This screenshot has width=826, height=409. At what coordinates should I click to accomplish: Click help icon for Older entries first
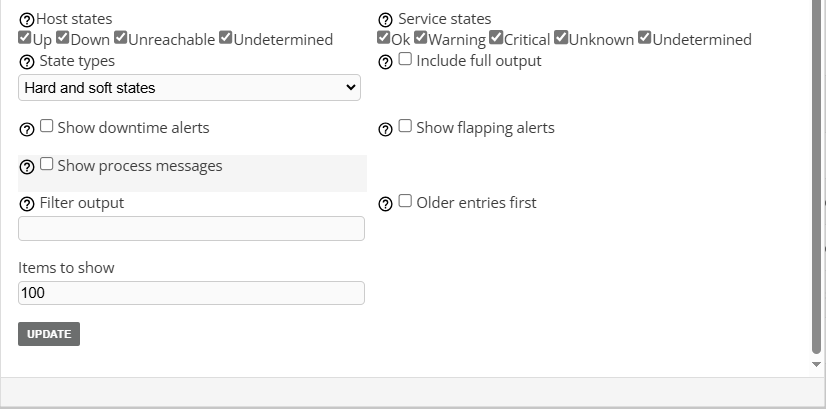pos(385,204)
